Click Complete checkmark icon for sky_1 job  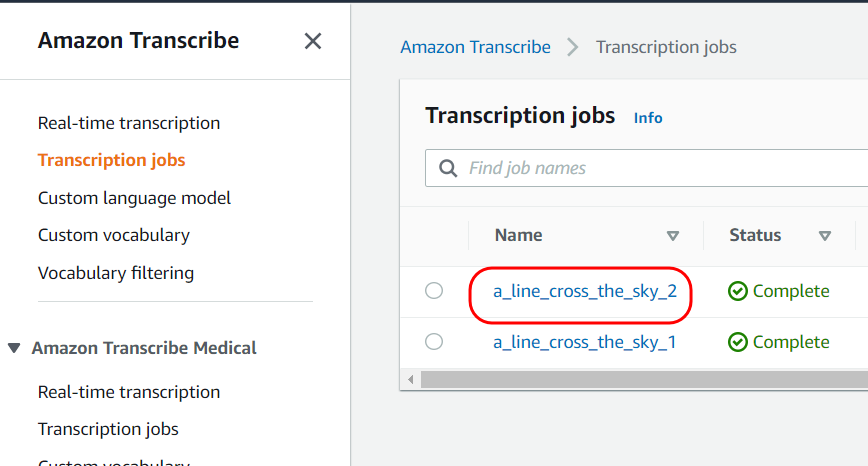pos(738,342)
